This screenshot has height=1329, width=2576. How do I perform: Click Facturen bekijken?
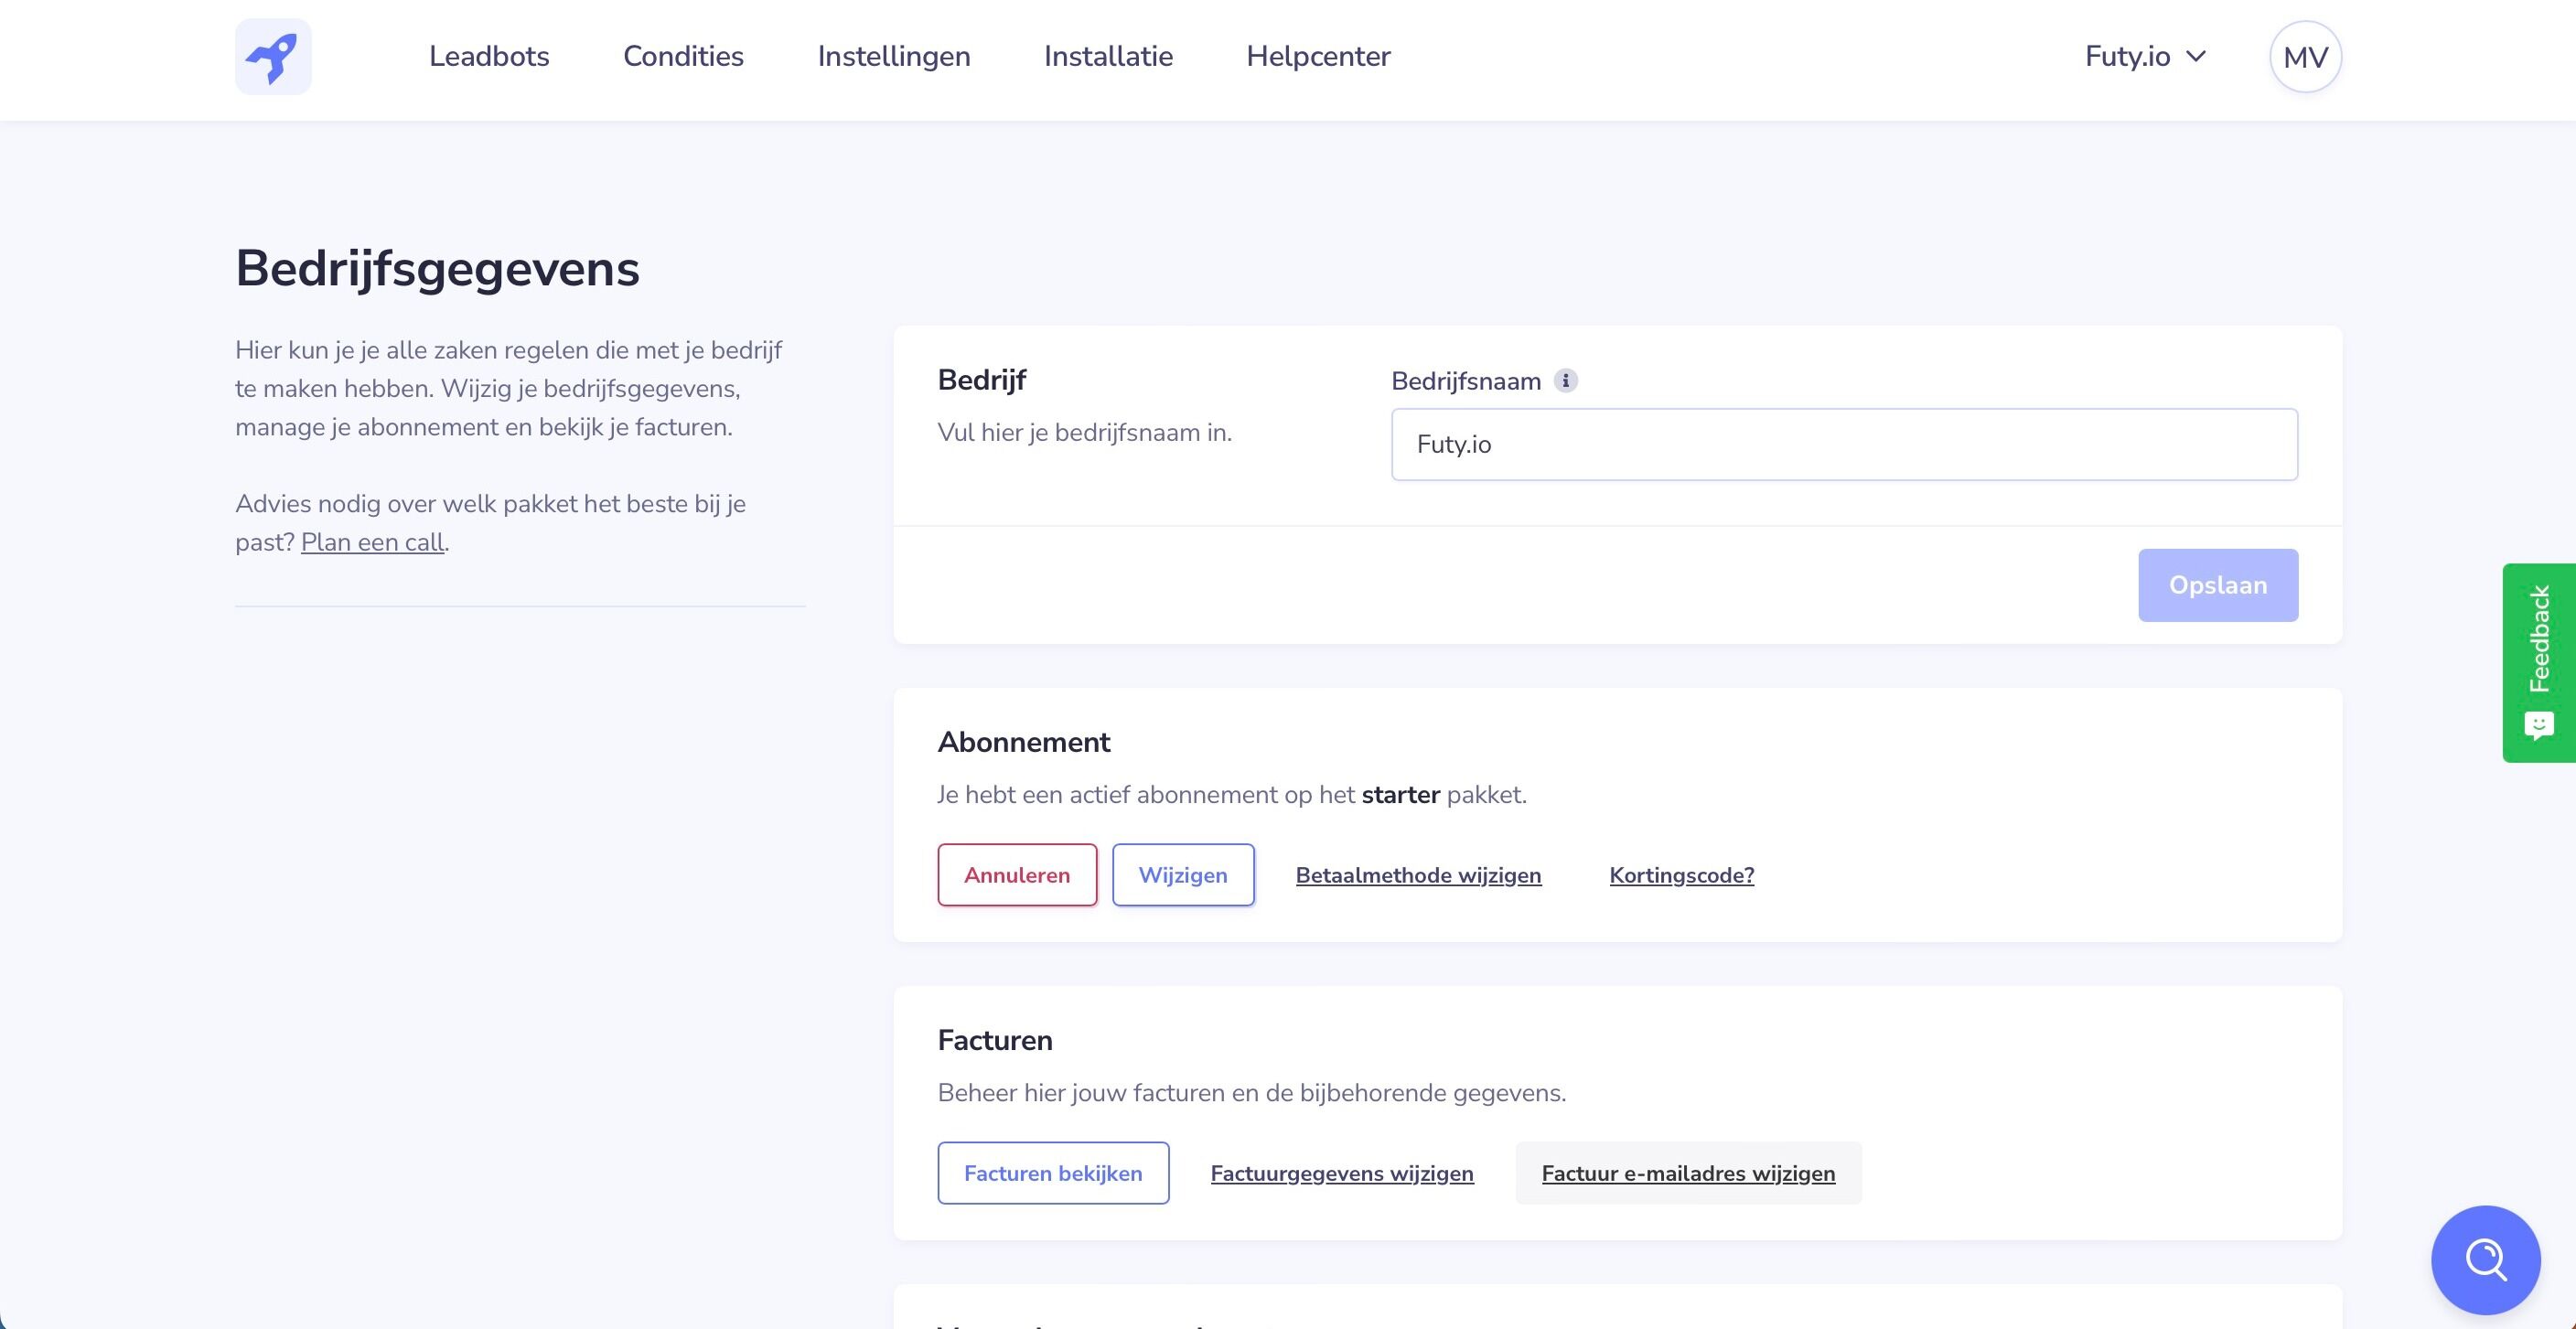[1053, 1173]
